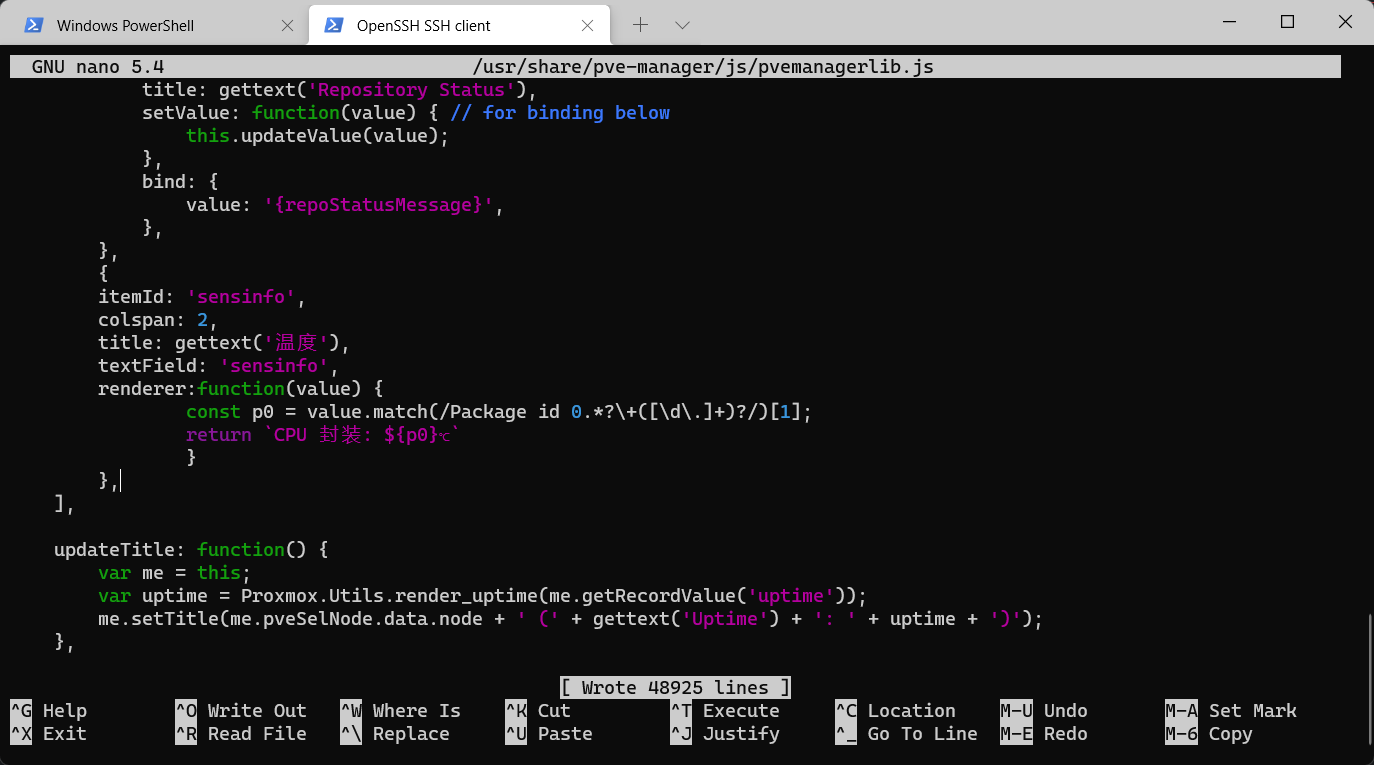Click the render_uptime variable line

point(483,596)
